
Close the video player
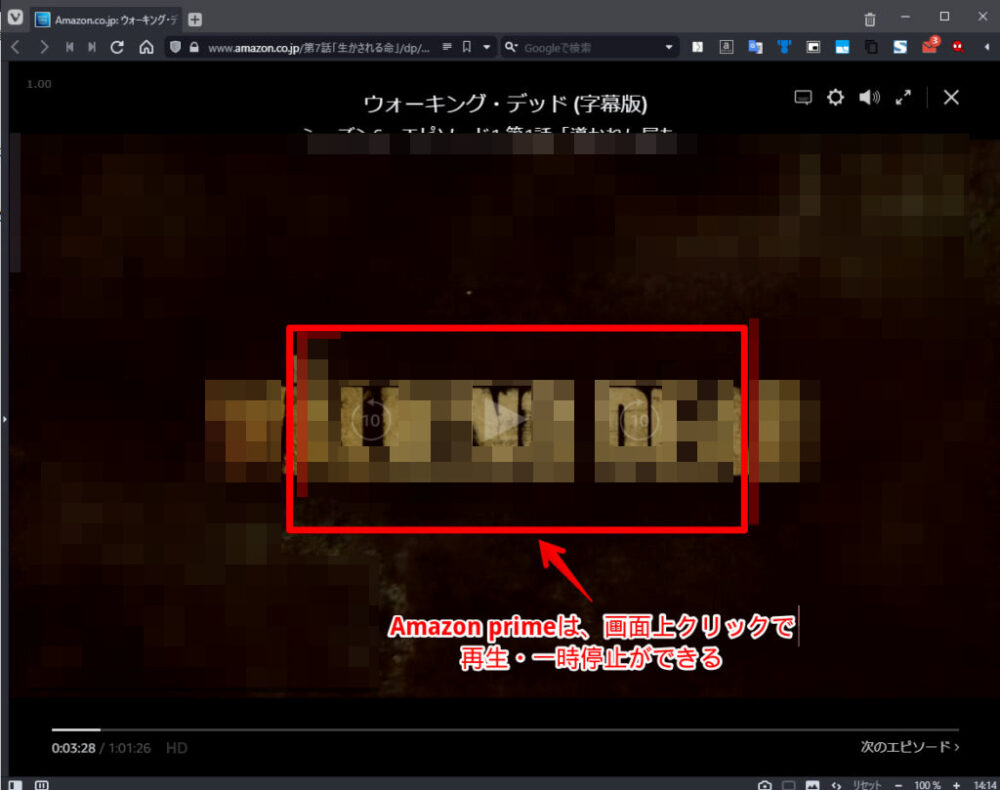951,98
